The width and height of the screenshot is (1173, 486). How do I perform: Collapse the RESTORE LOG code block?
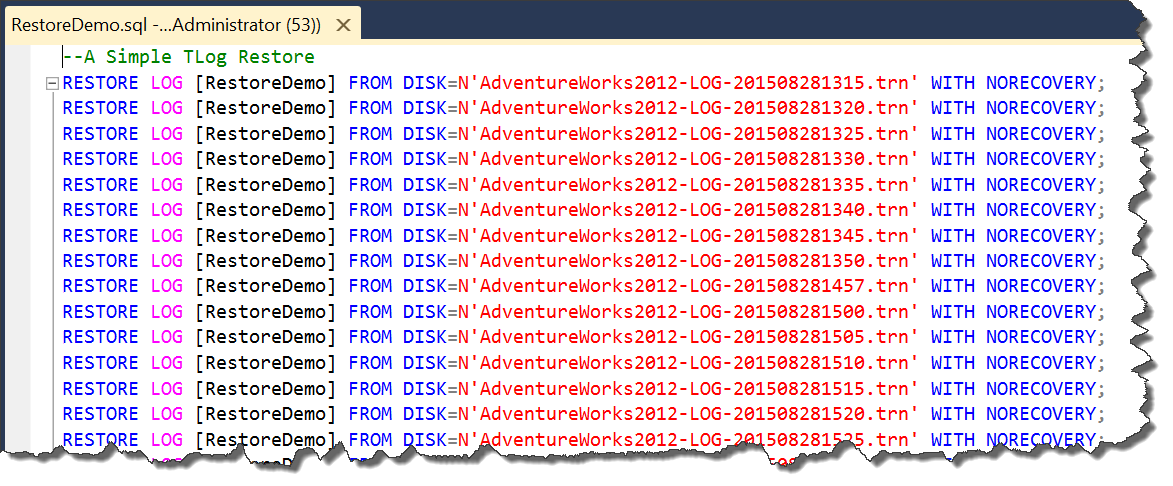[x=52, y=83]
